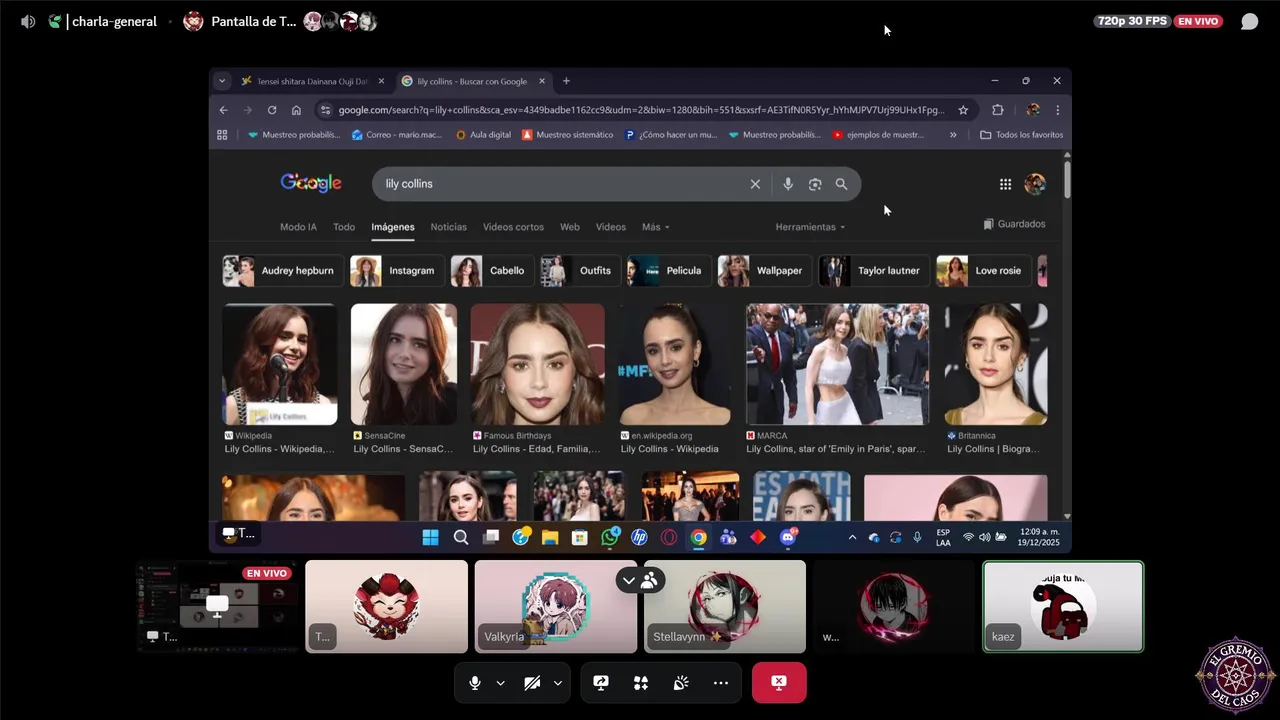Open Windows Start button in stream
Screen dimensions: 1280x720
[x=430, y=537]
